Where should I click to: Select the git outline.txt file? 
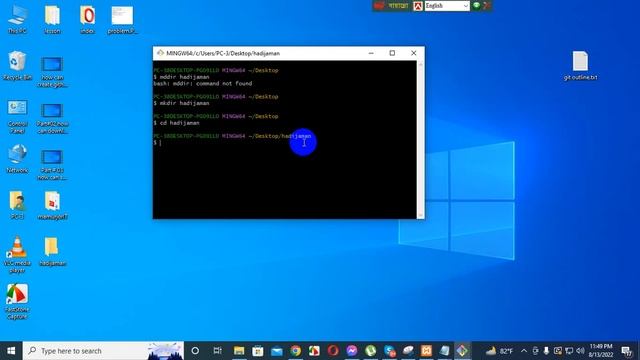click(x=580, y=65)
